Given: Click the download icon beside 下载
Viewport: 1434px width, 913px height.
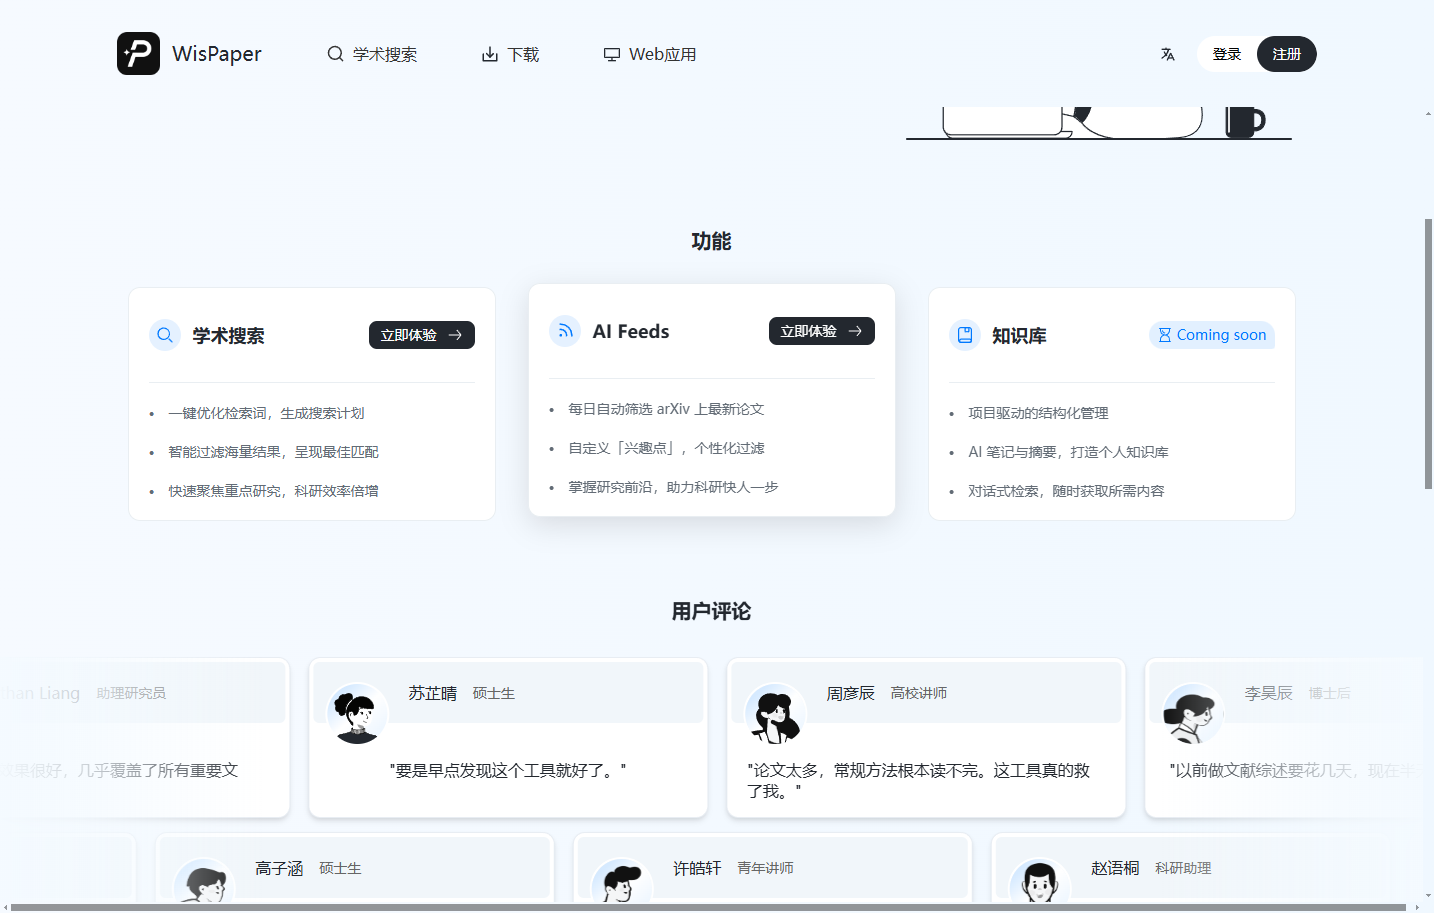Looking at the screenshot, I should (487, 54).
